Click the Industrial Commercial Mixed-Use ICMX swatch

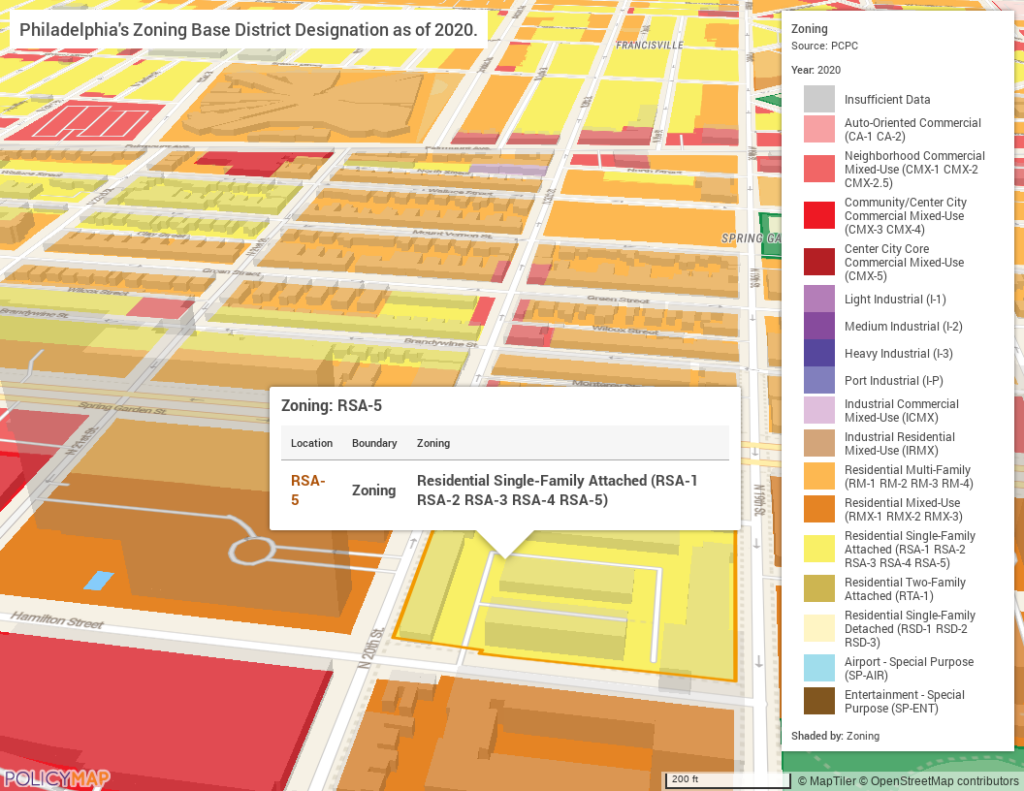(819, 410)
